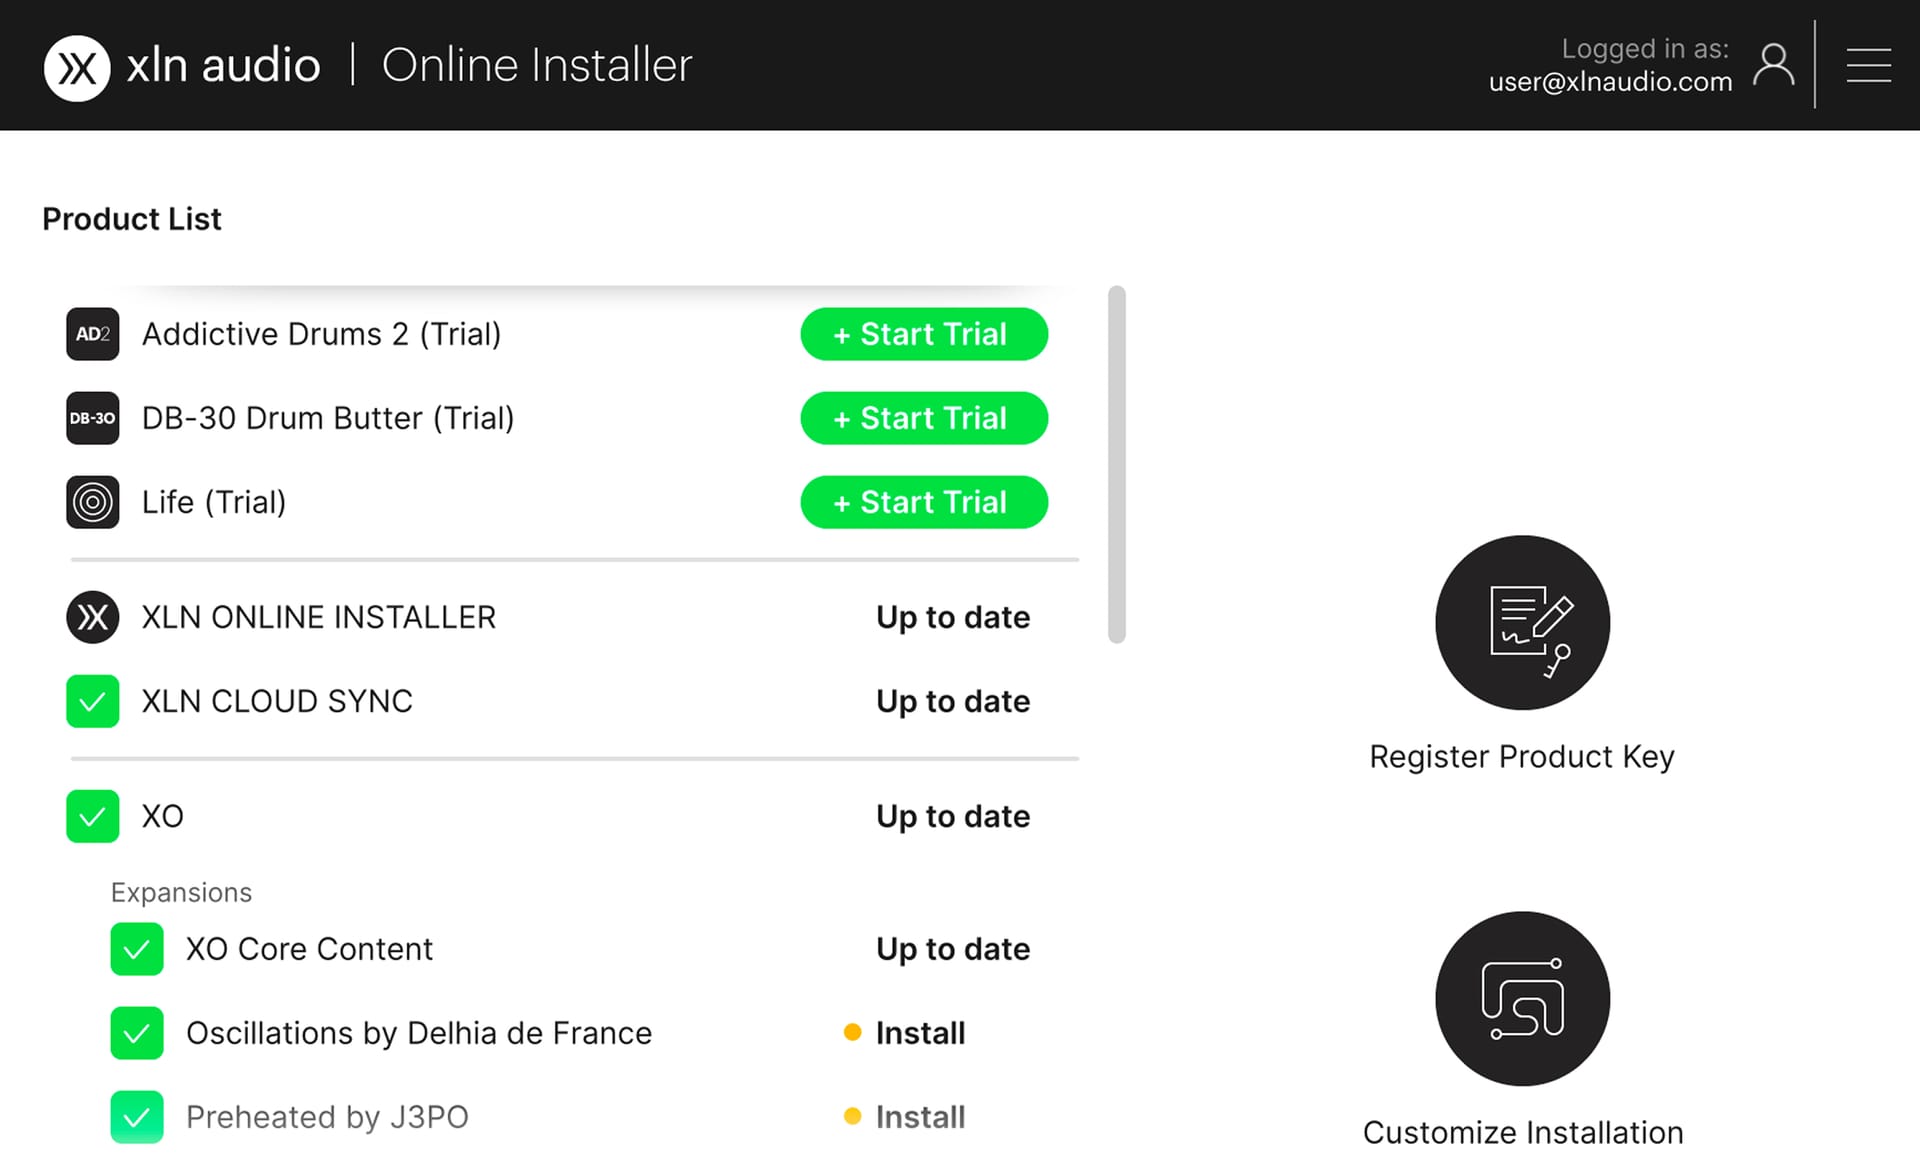This screenshot has height=1170, width=1920.
Task: Open Customize Installation circle icon
Action: pyautogui.click(x=1522, y=998)
